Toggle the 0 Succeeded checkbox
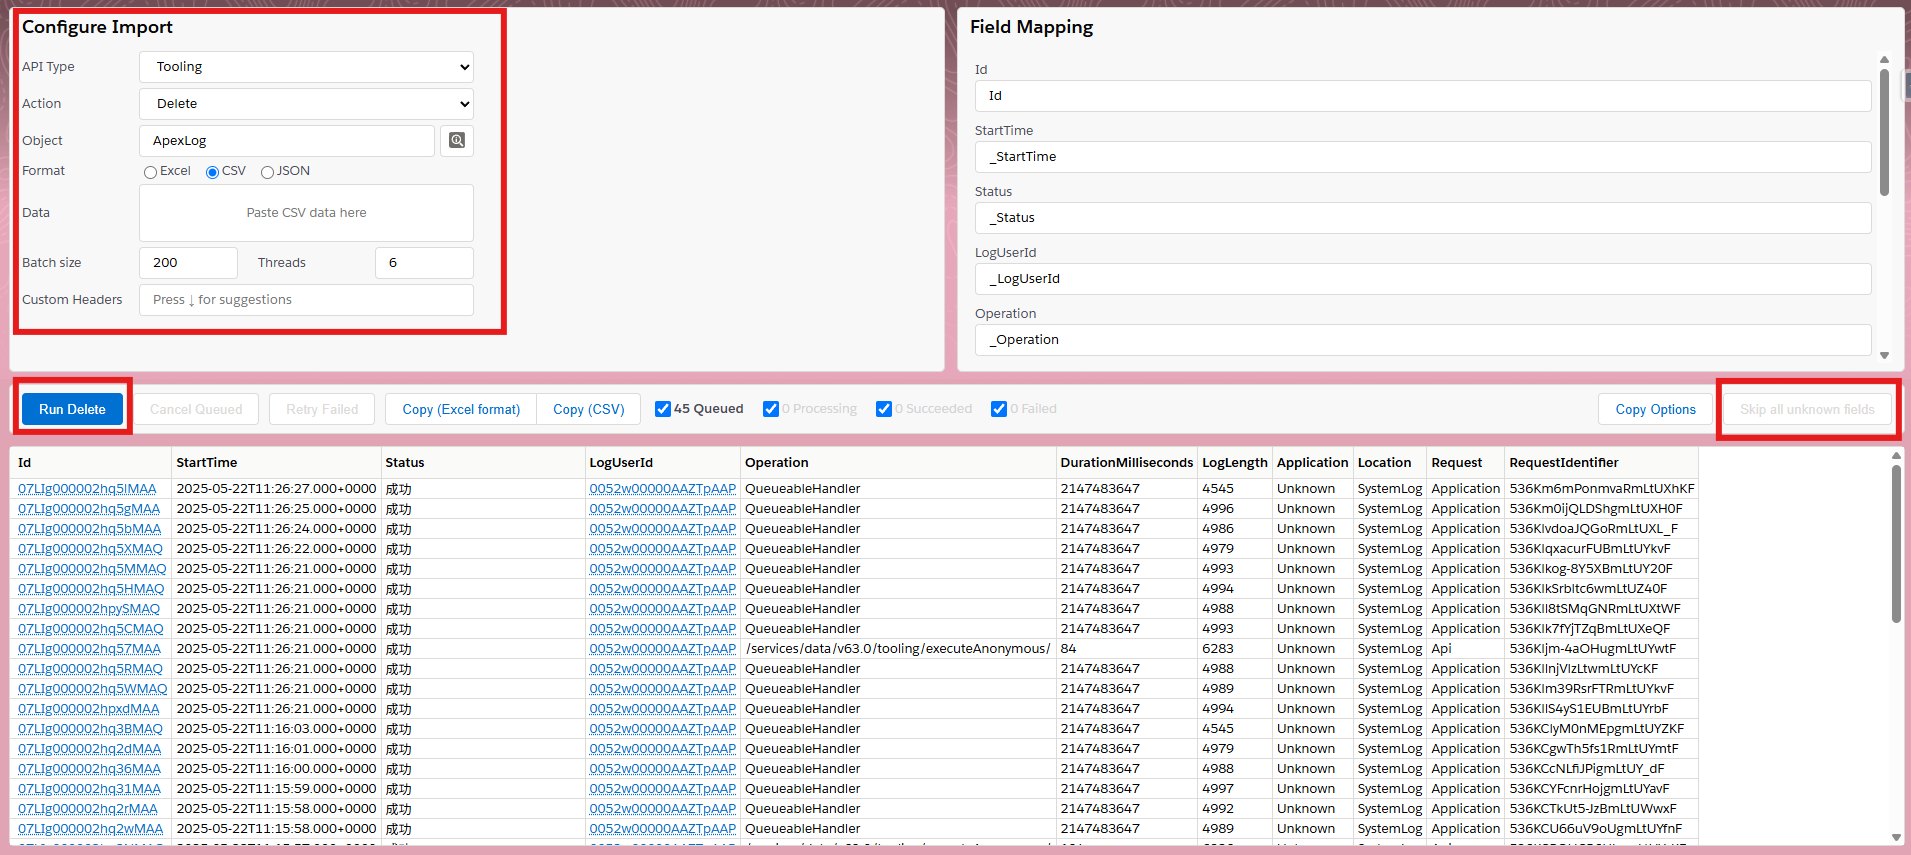Viewport: 1911px width, 855px height. click(884, 409)
